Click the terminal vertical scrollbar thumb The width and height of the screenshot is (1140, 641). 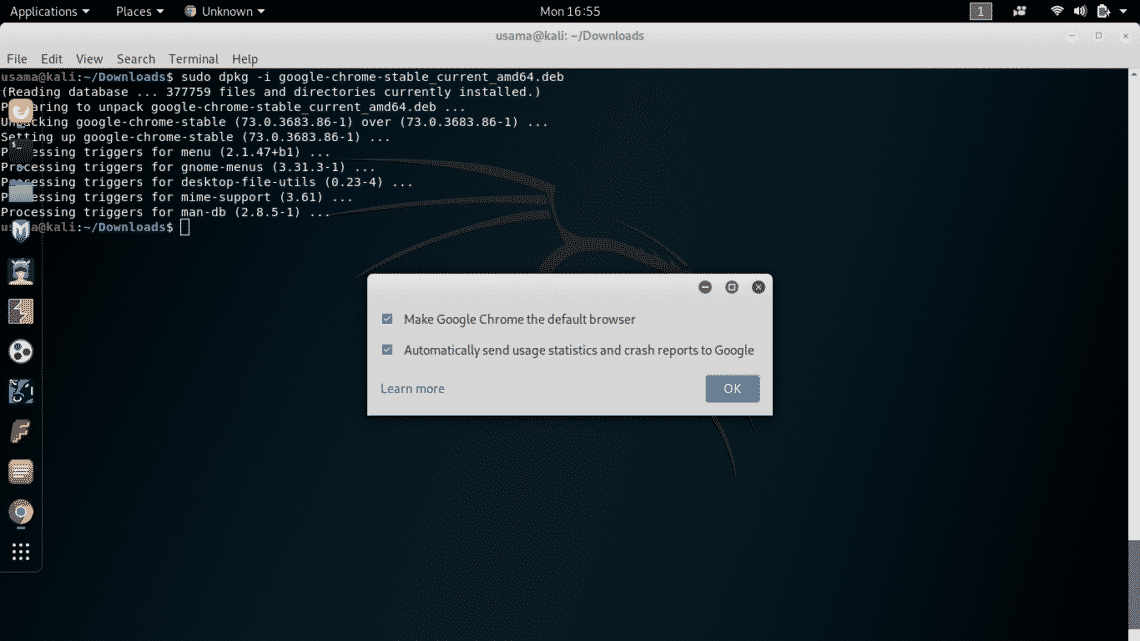click(1133, 585)
